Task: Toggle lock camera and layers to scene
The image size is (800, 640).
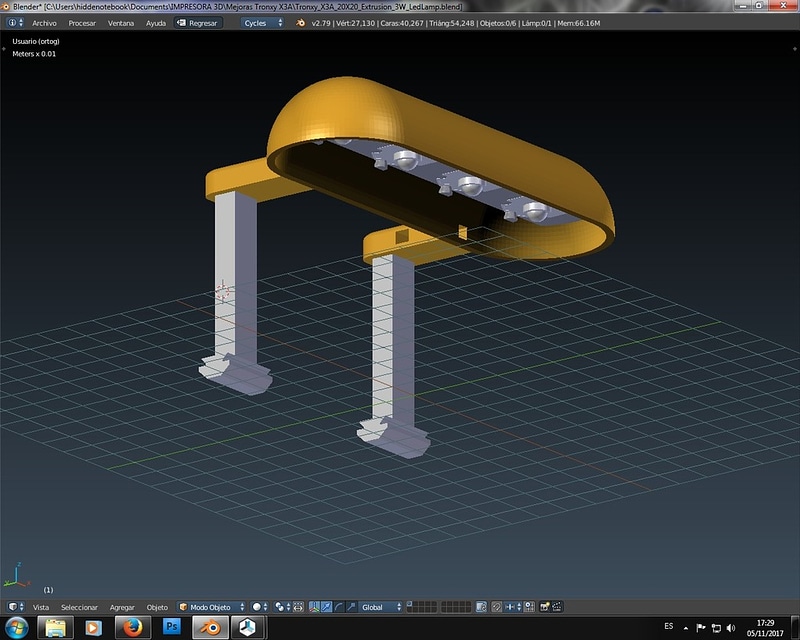Action: click(x=481, y=607)
